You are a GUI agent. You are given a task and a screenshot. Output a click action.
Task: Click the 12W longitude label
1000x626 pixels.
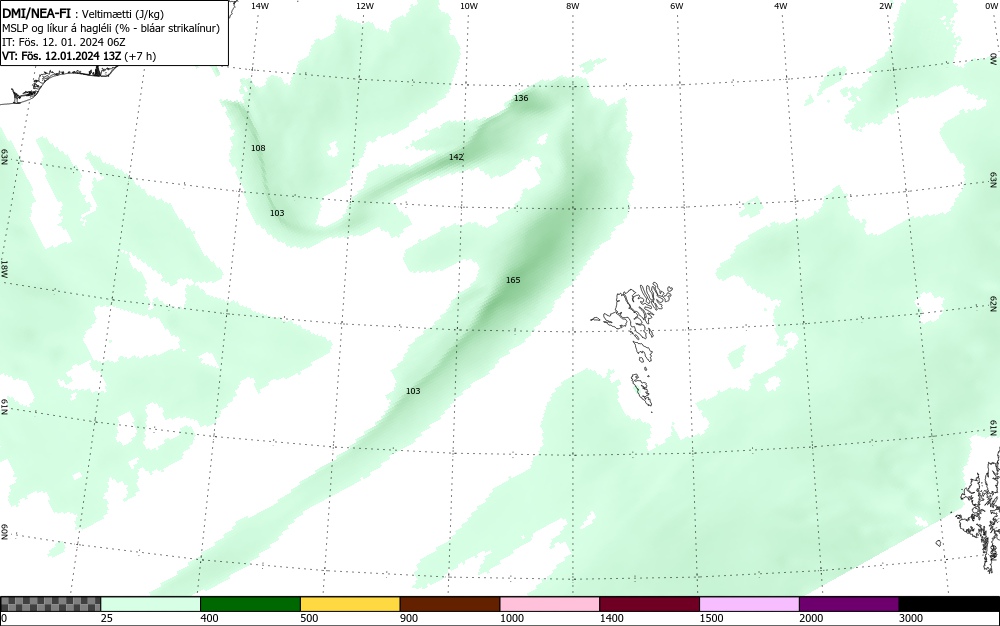[364, 6]
